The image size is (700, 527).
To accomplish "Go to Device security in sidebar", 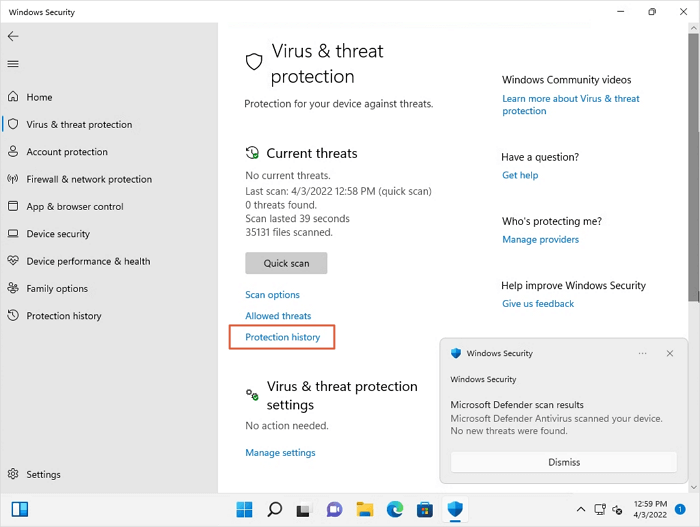I will [58, 234].
